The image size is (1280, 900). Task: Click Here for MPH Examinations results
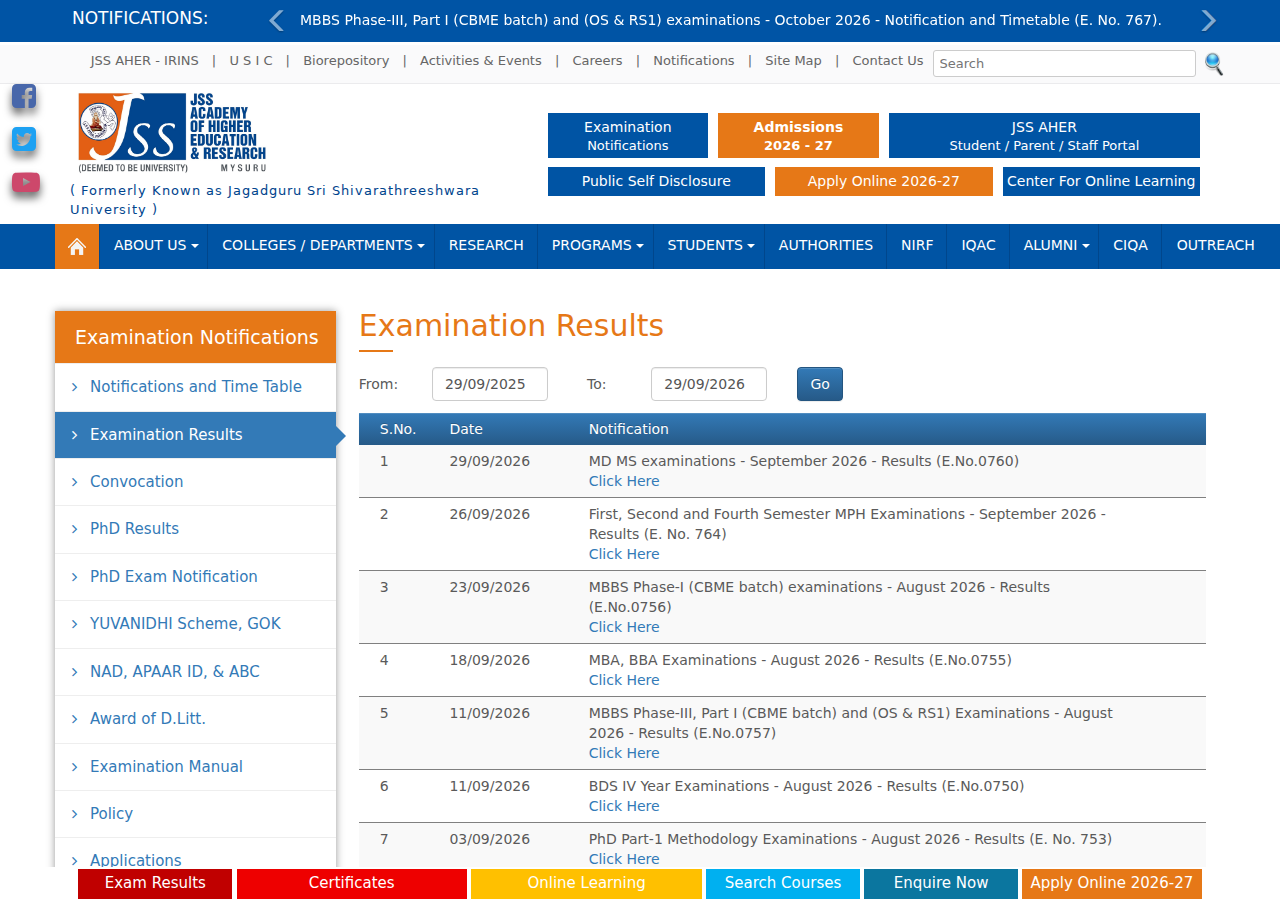(624, 554)
